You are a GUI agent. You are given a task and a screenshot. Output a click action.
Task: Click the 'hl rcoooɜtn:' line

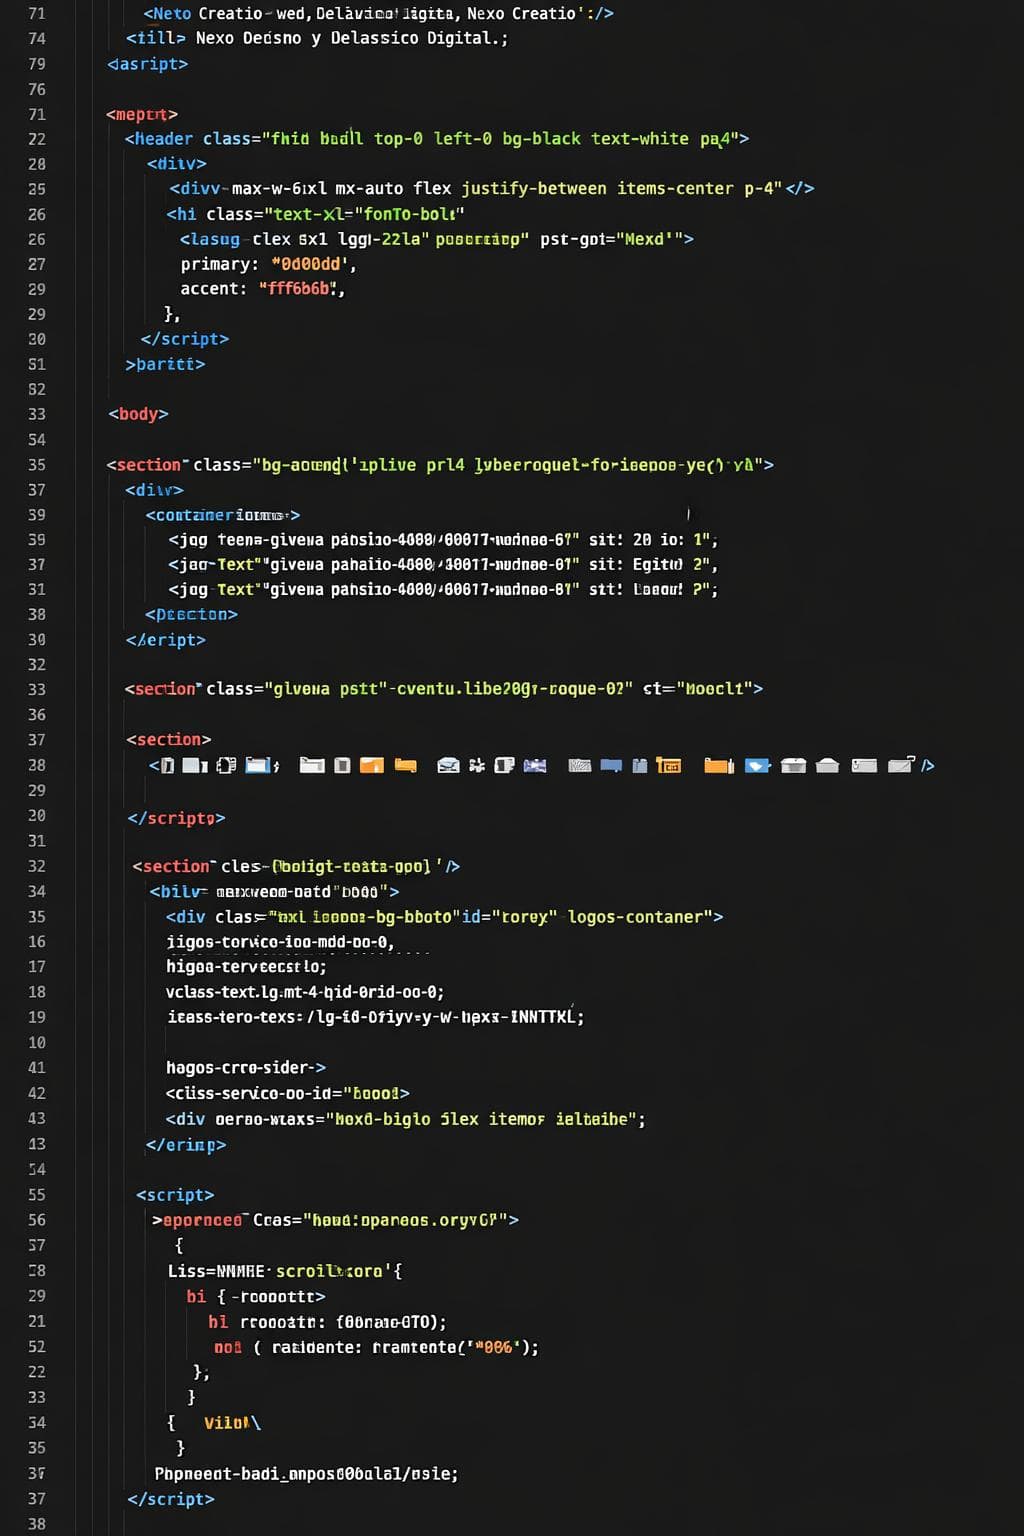327,1322
